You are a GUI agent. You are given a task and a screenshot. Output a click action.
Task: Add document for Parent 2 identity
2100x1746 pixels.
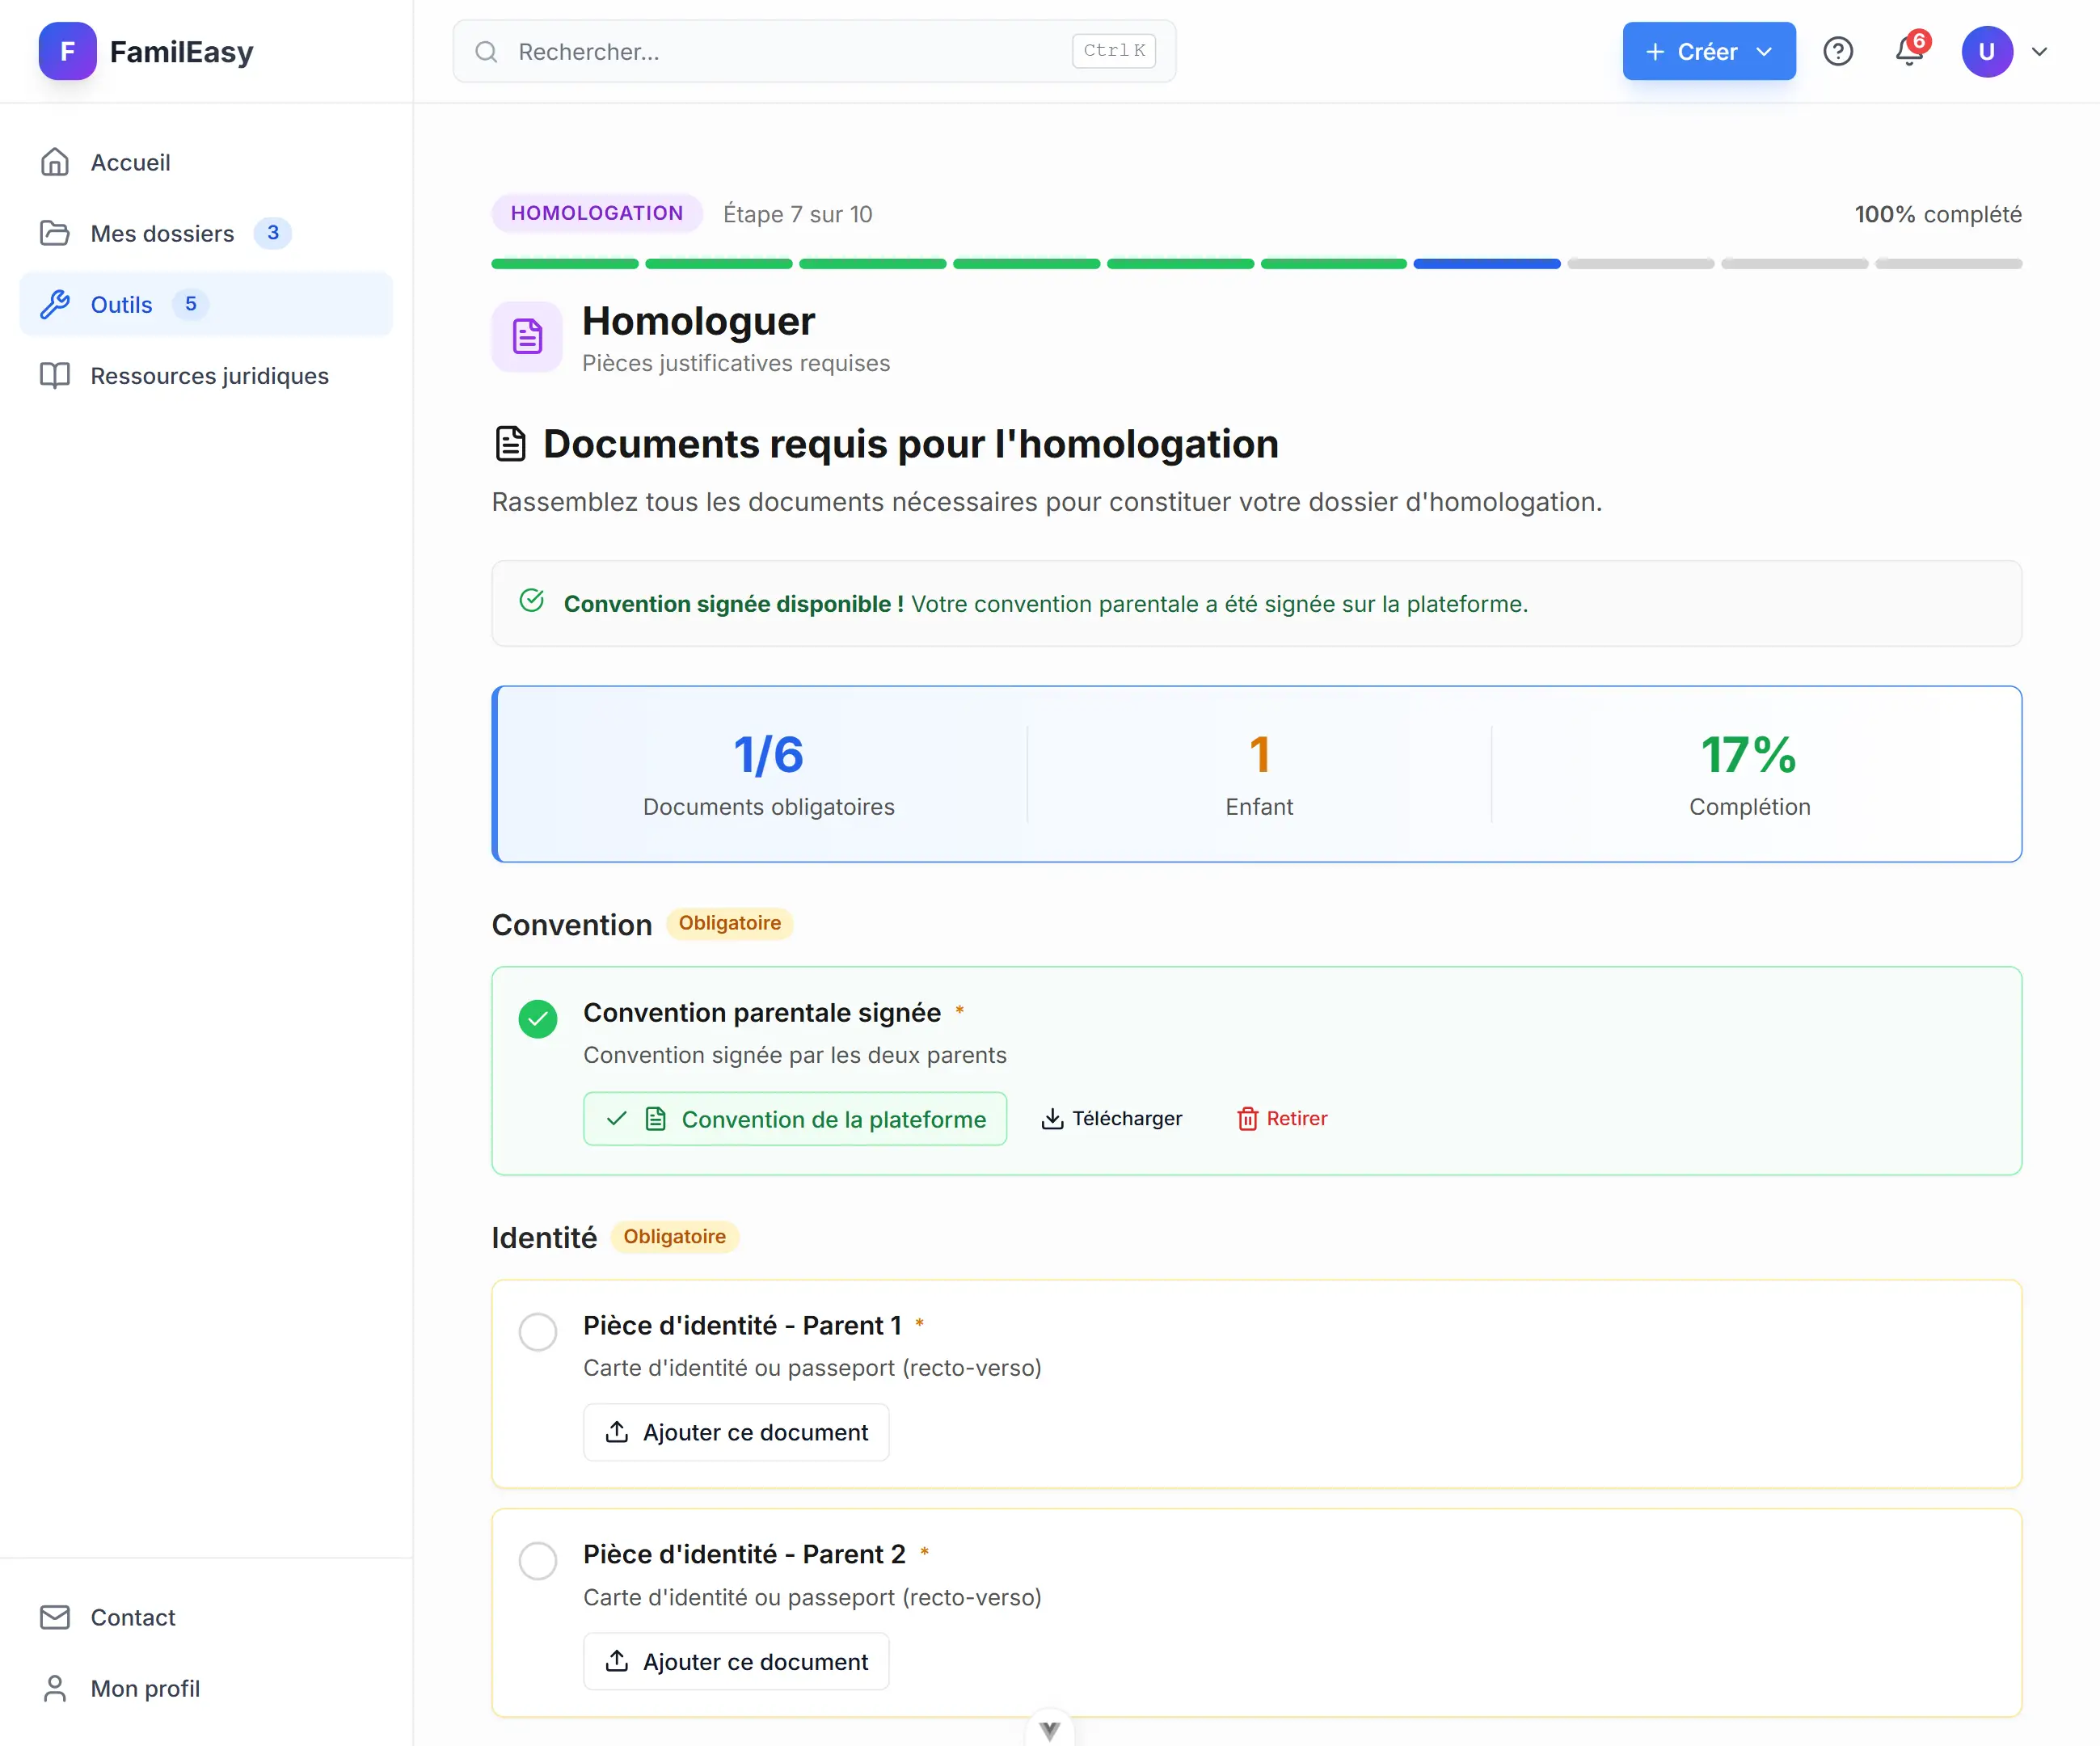(x=736, y=1661)
